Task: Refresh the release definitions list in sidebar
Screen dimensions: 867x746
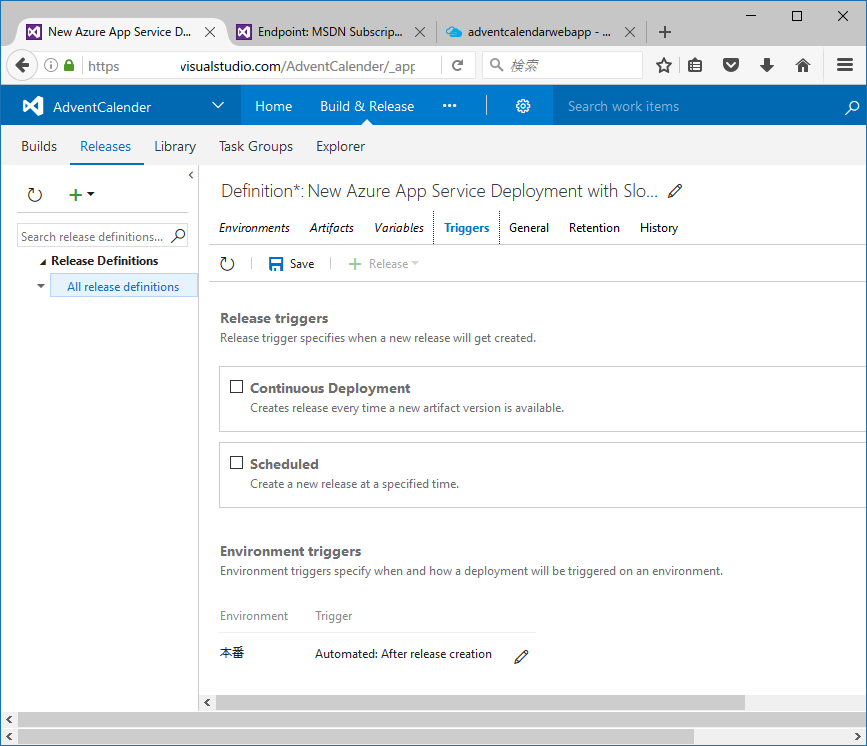Action: [35, 195]
